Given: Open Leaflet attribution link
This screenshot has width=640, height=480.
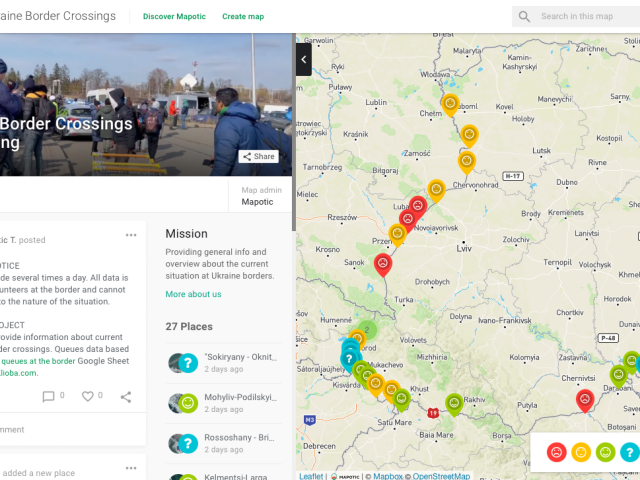Looking at the screenshot, I should (311, 476).
